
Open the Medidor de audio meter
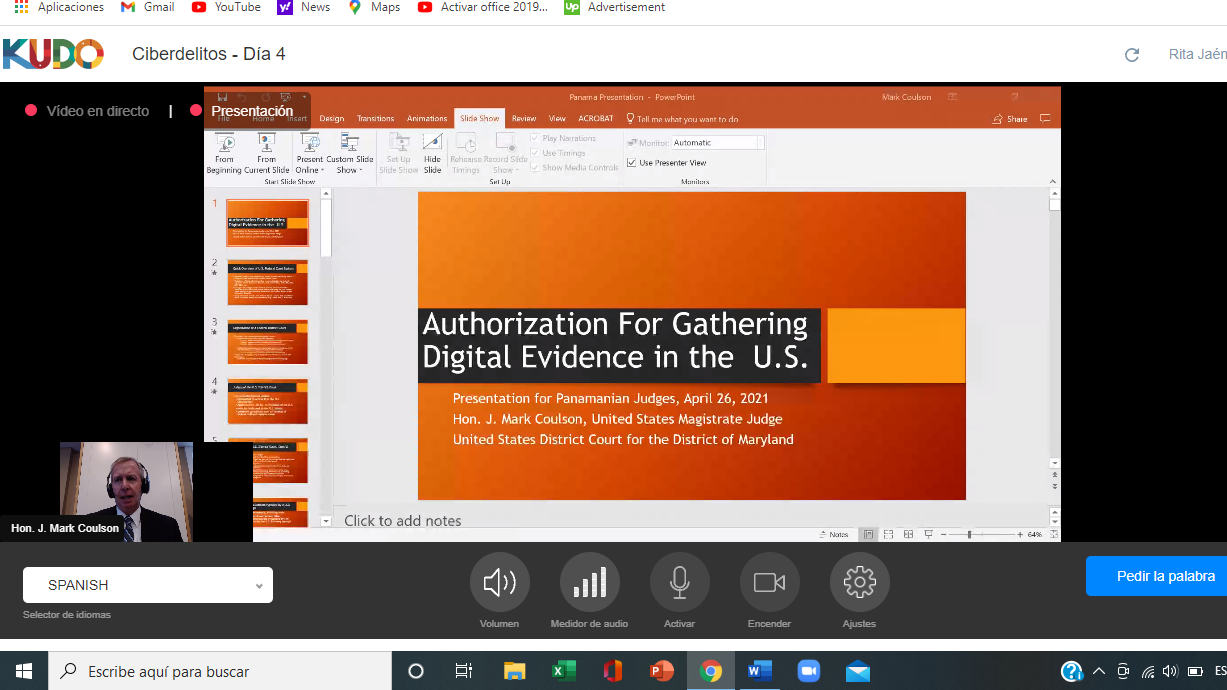click(590, 582)
